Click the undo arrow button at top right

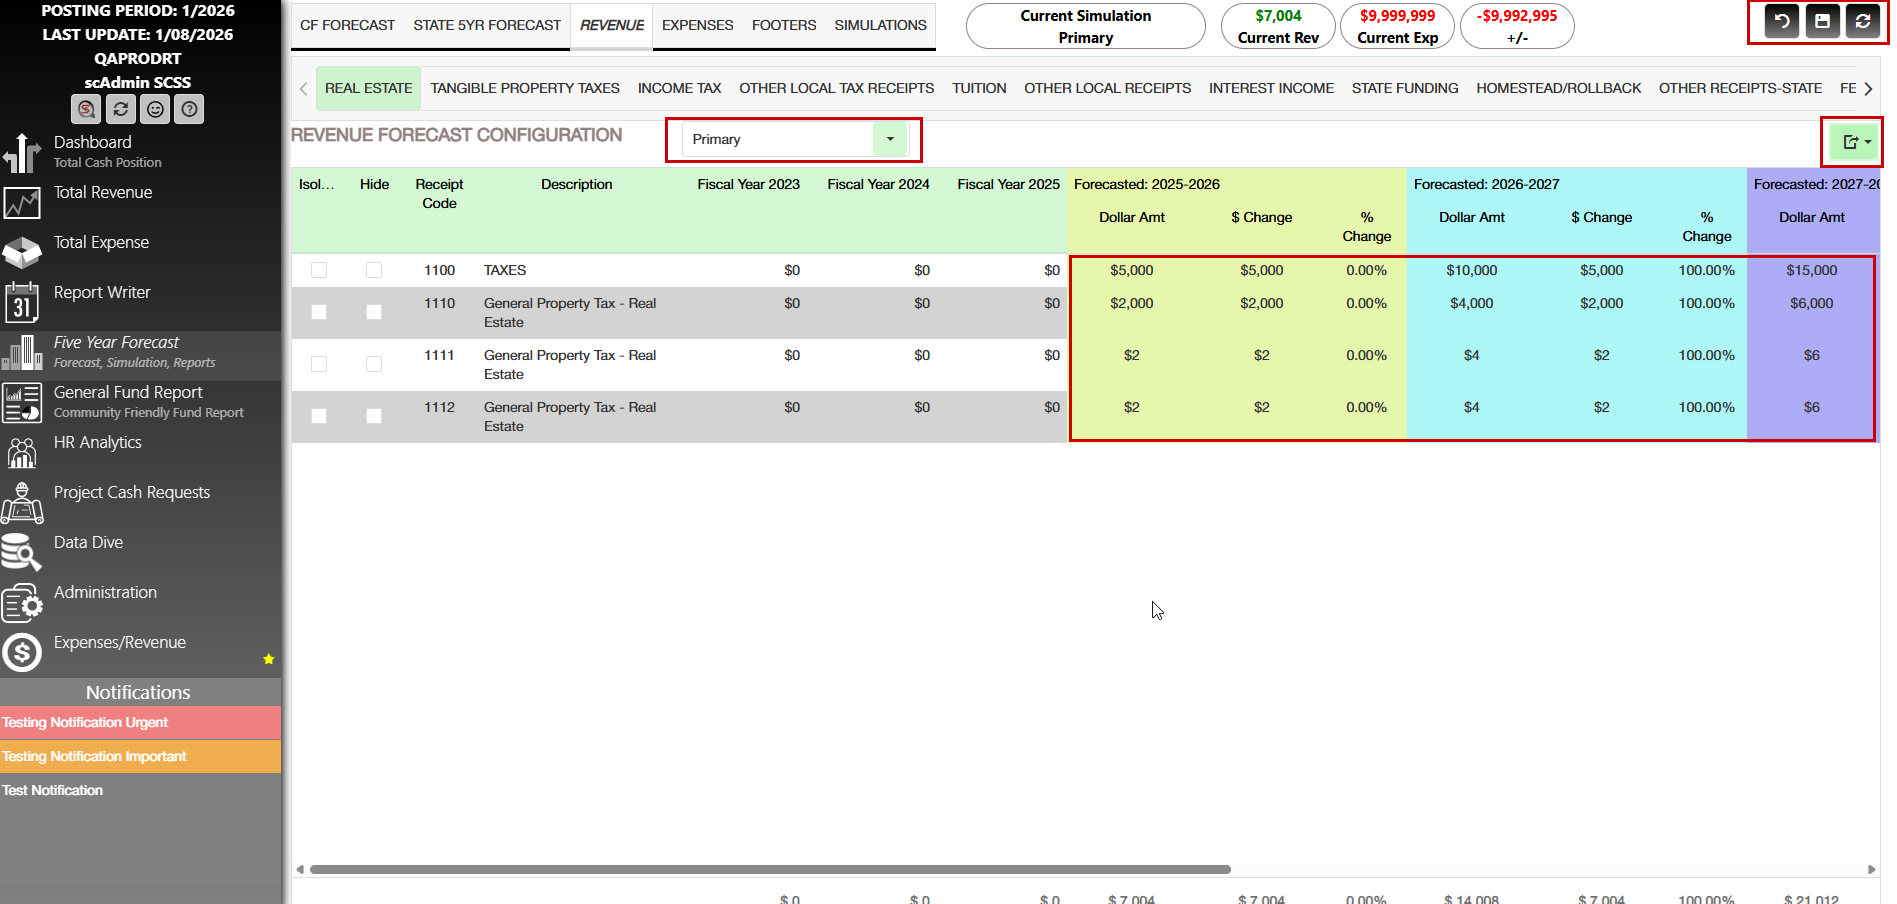1782,21
